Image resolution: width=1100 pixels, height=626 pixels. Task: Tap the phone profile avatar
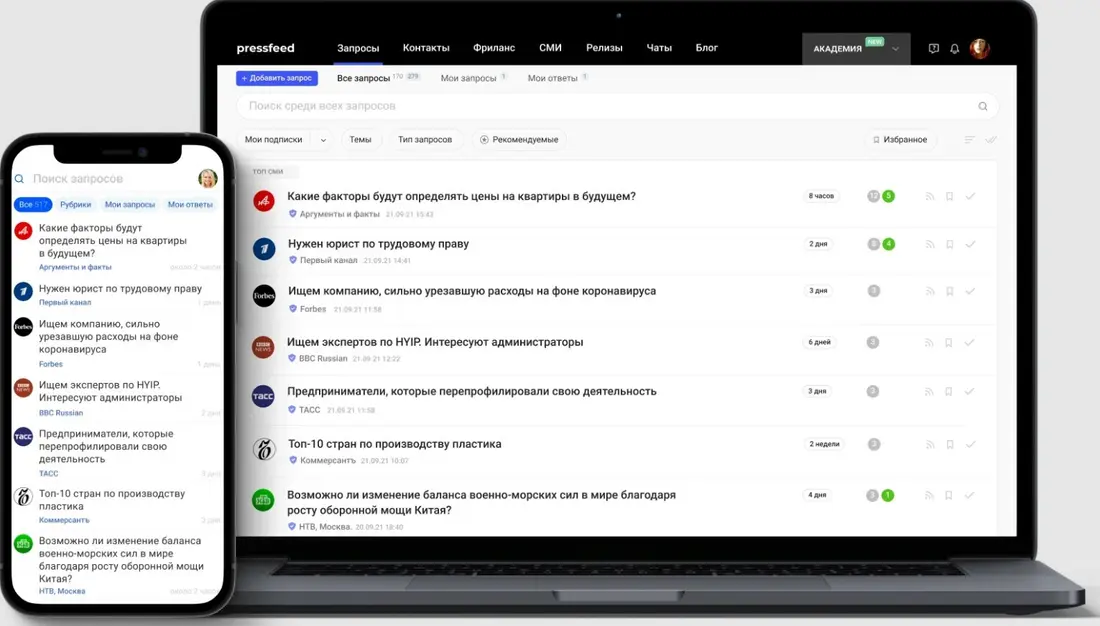pyautogui.click(x=208, y=178)
